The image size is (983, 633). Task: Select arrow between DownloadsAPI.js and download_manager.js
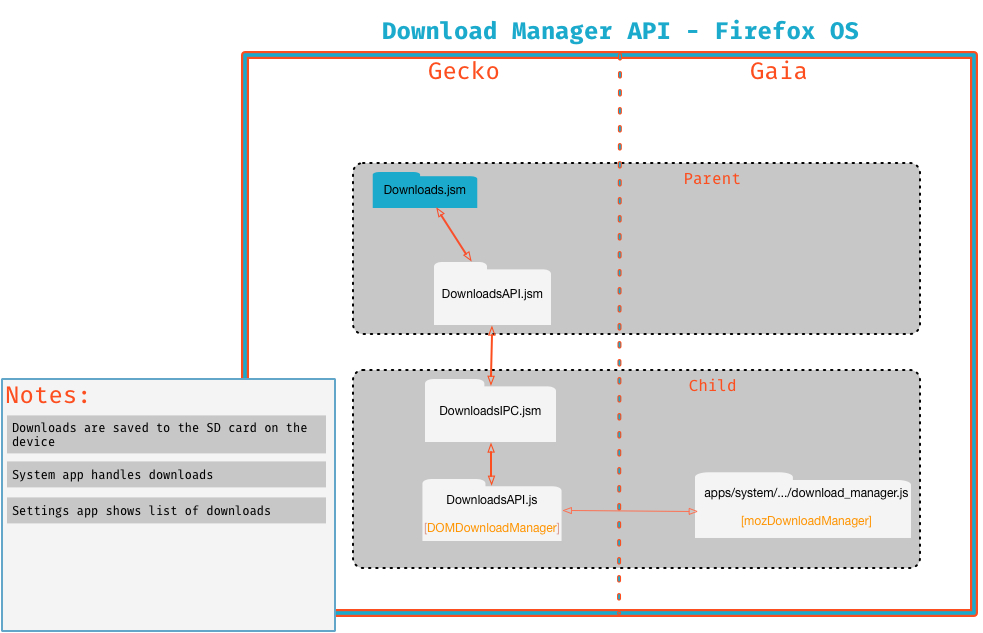(x=629, y=511)
